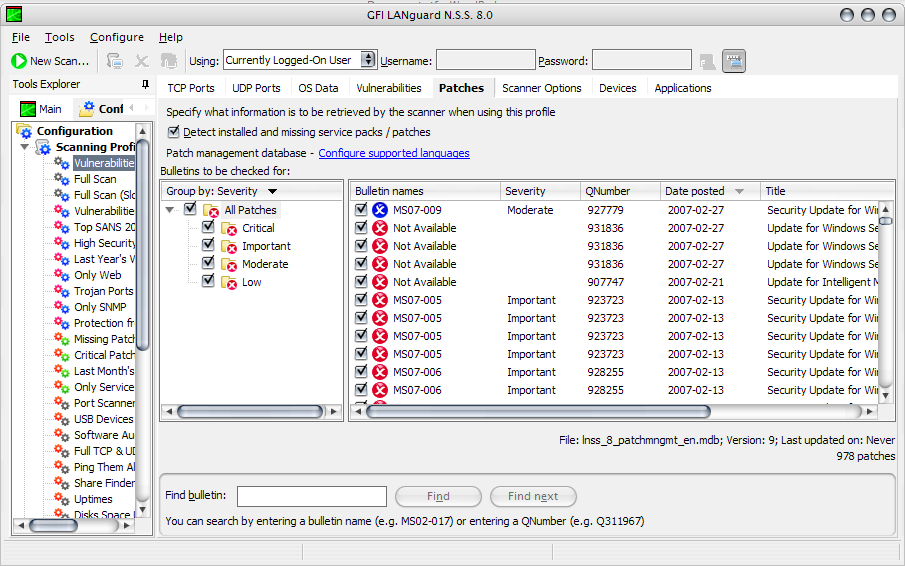The image size is (905, 566).
Task: Uncheck checkbox for QNumber 907747 bulletin
Action: 361,281
